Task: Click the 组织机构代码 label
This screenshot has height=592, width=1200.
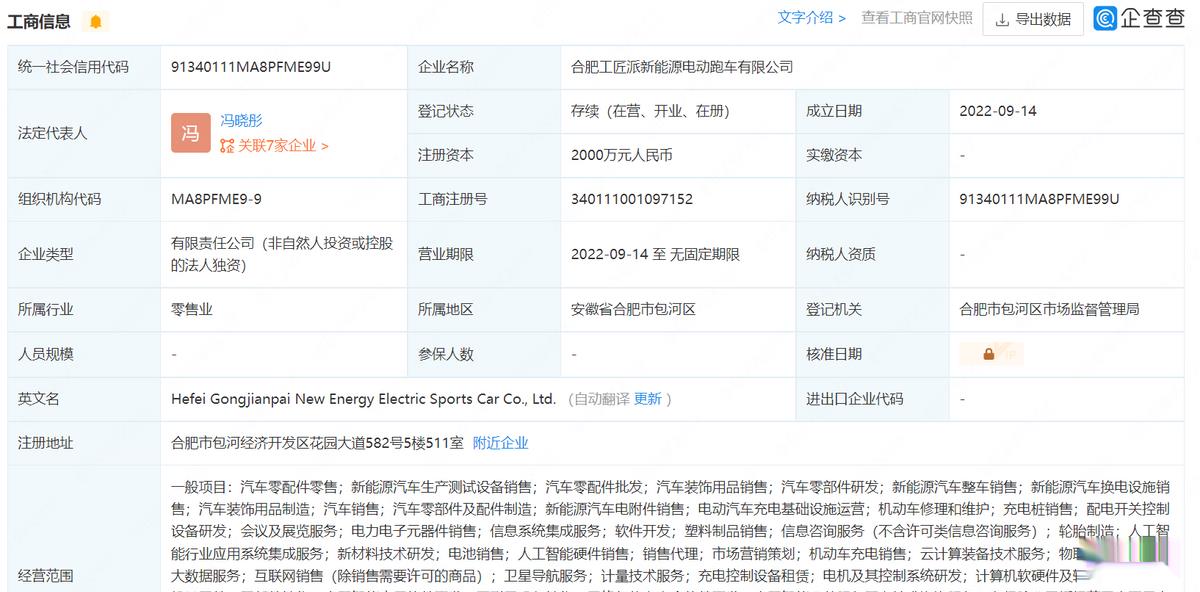Action: tap(59, 199)
